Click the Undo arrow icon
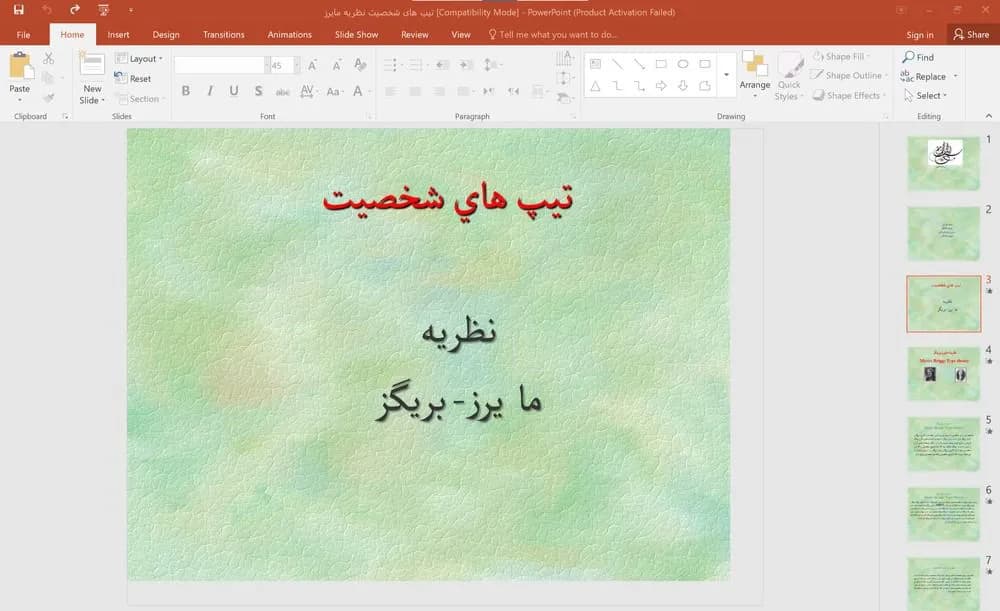Viewport: 1000px width, 611px height. 47,10
